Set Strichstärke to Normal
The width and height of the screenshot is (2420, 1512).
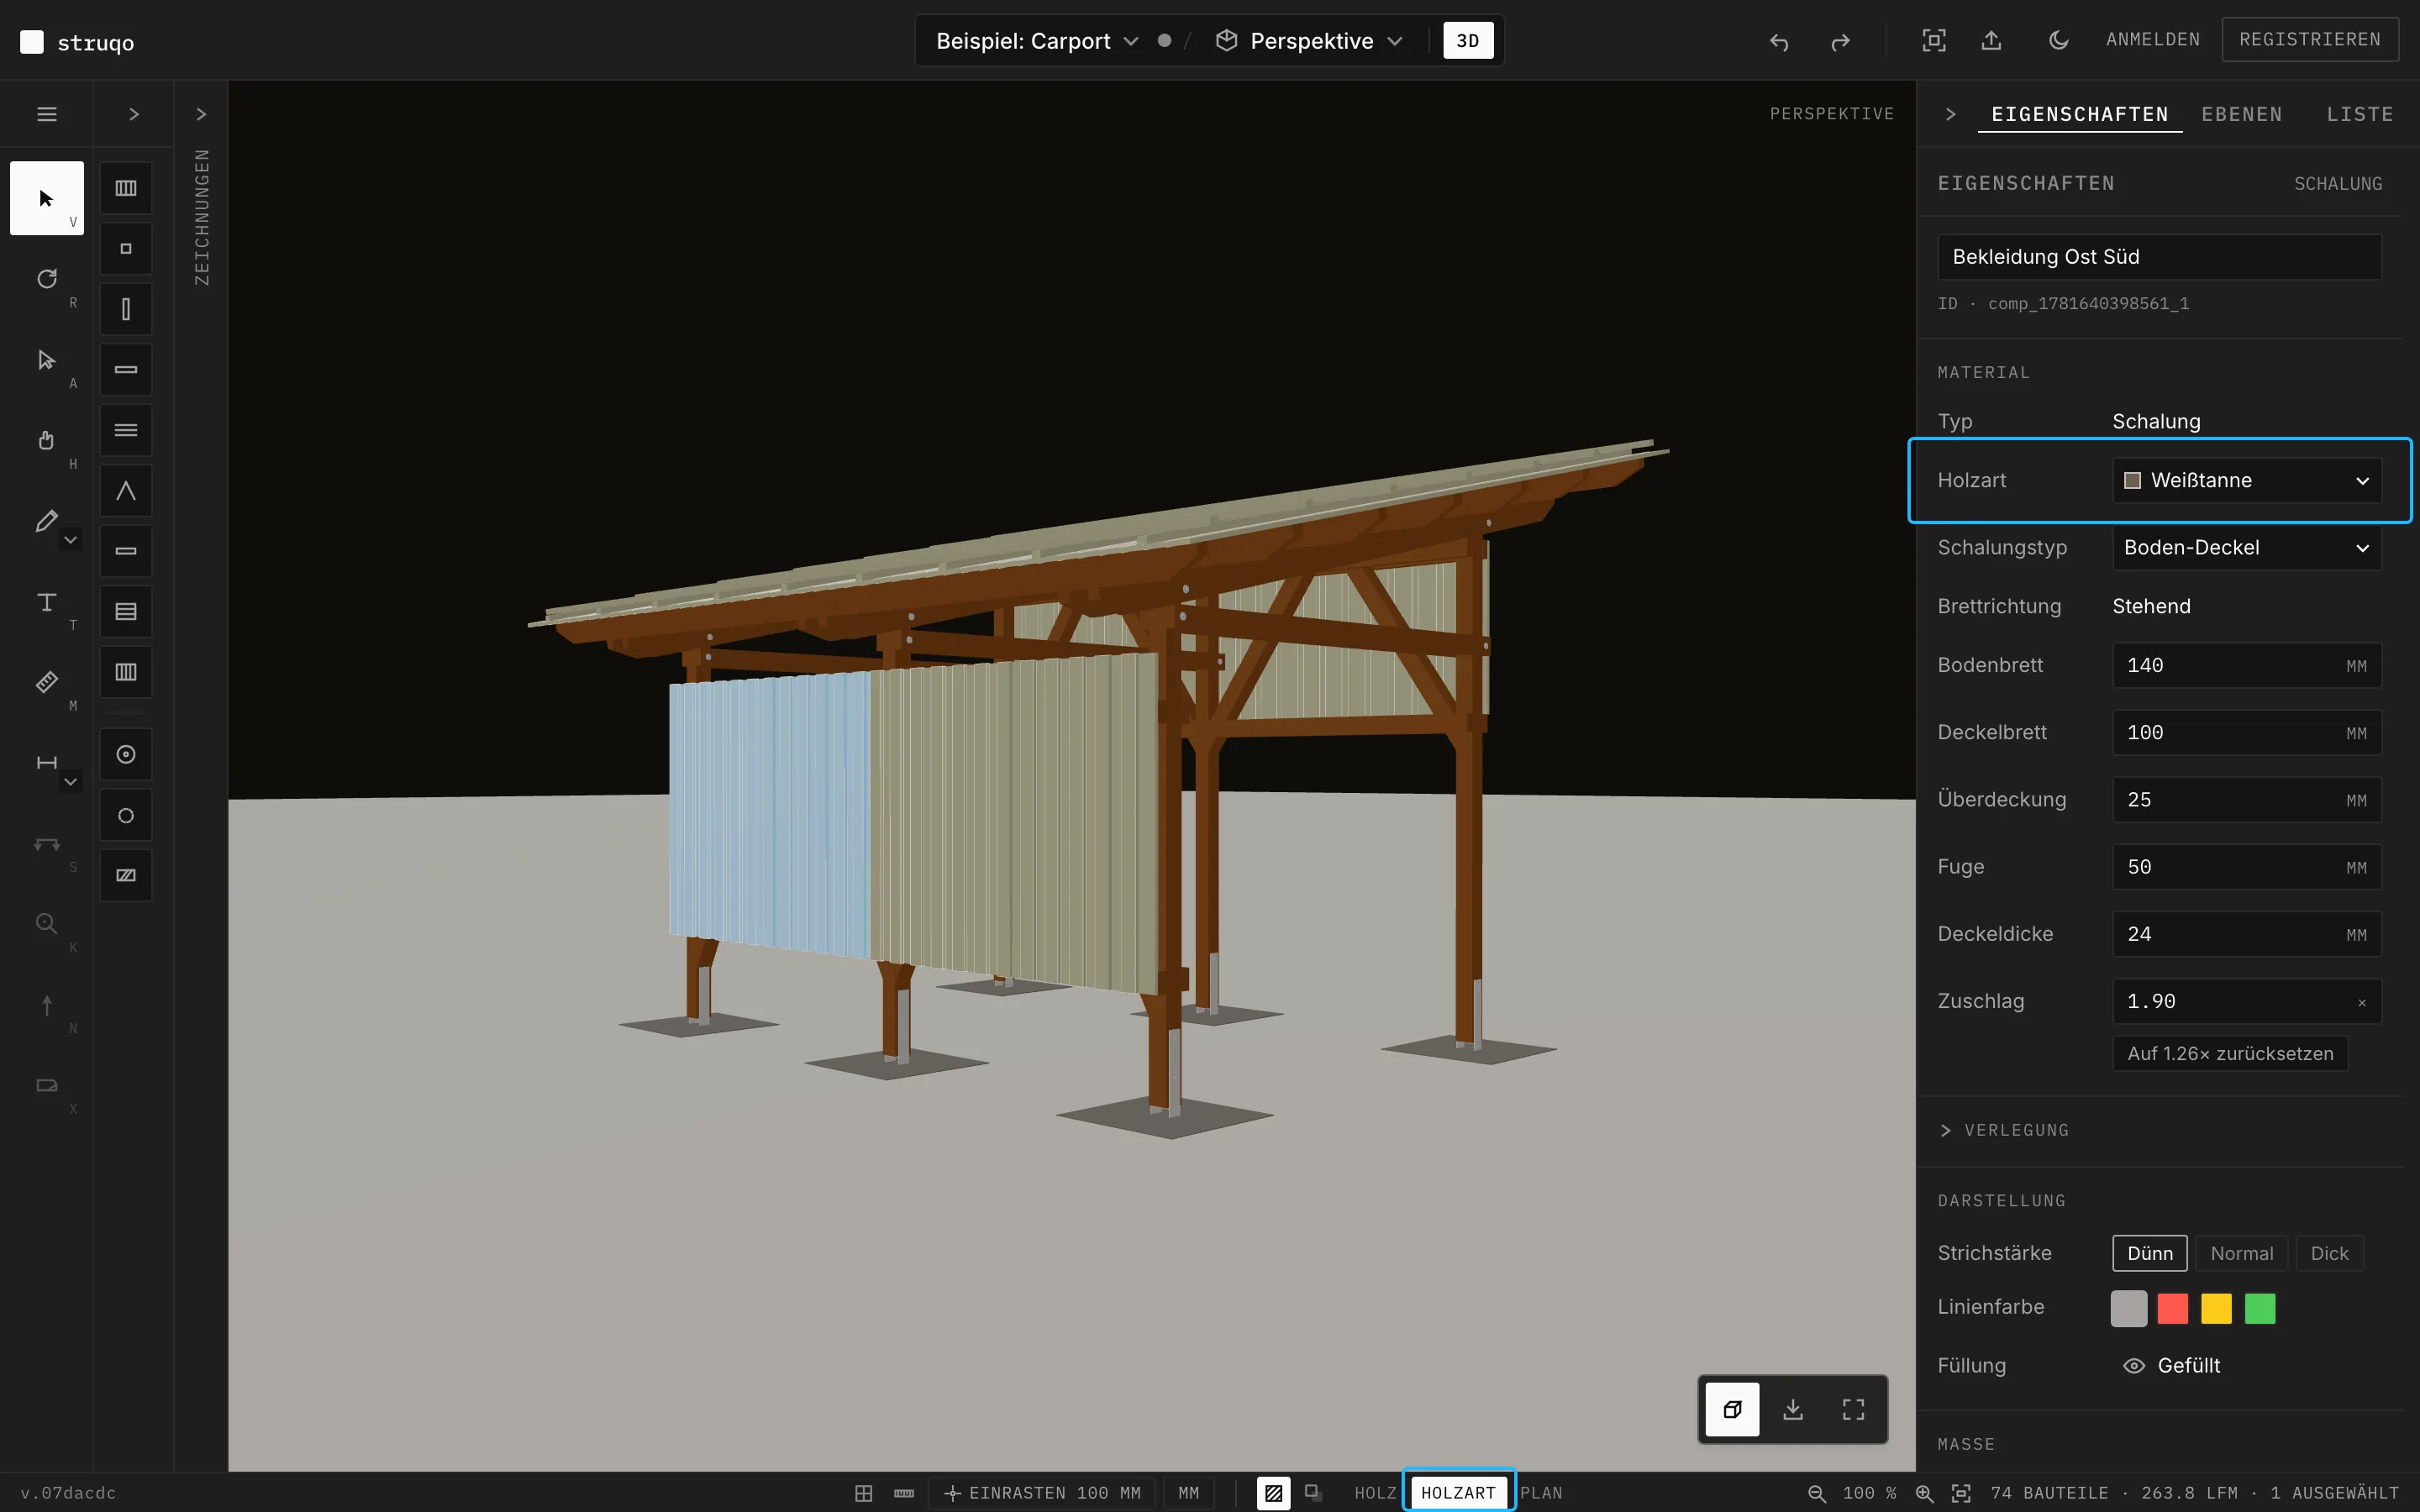[2241, 1253]
